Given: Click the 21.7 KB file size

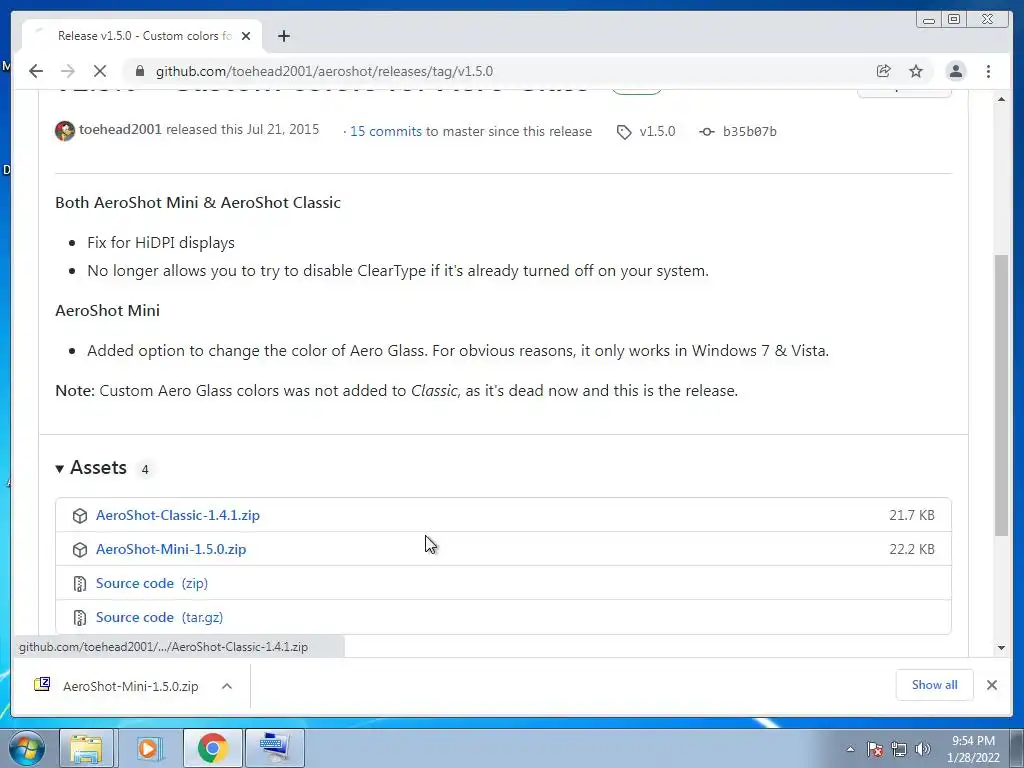Looking at the screenshot, I should point(912,515).
